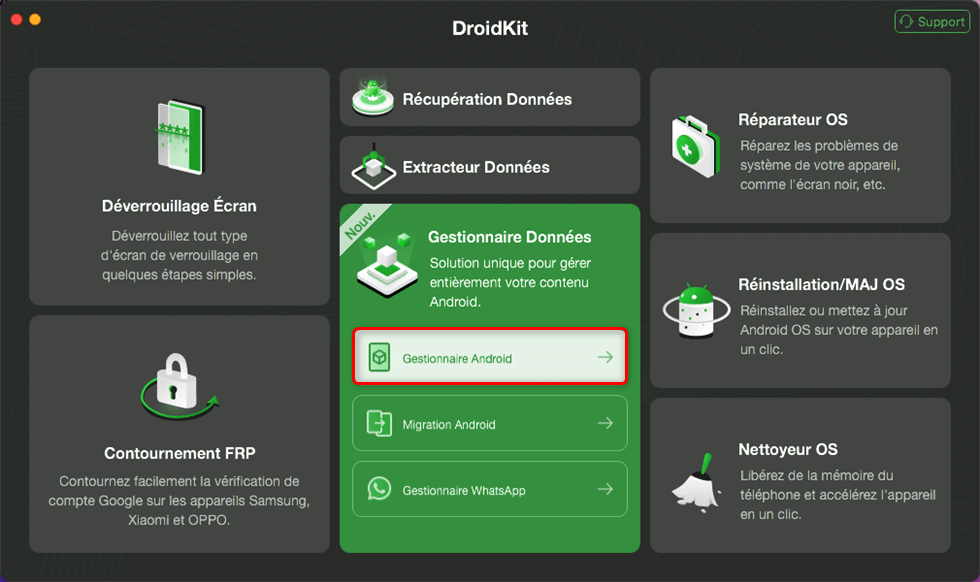This screenshot has height=582, width=980.
Task: Click the phone icon in Gestionnaire Android row
Action: (379, 357)
